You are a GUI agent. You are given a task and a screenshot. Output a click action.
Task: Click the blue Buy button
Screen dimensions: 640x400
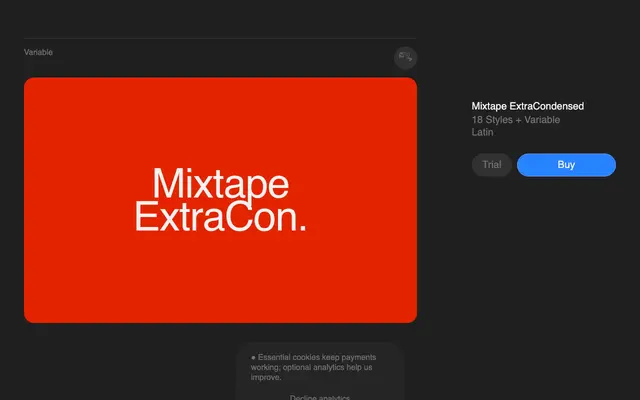(x=566, y=165)
